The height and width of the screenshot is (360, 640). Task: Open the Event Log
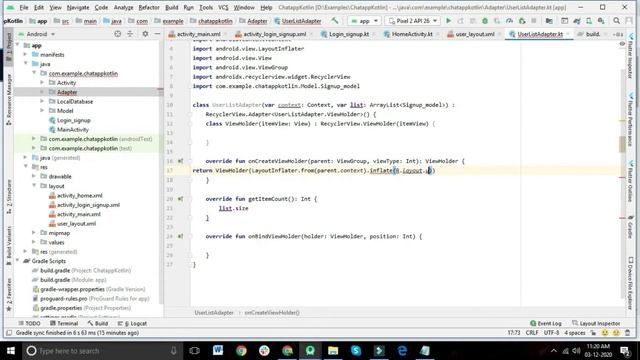545,323
